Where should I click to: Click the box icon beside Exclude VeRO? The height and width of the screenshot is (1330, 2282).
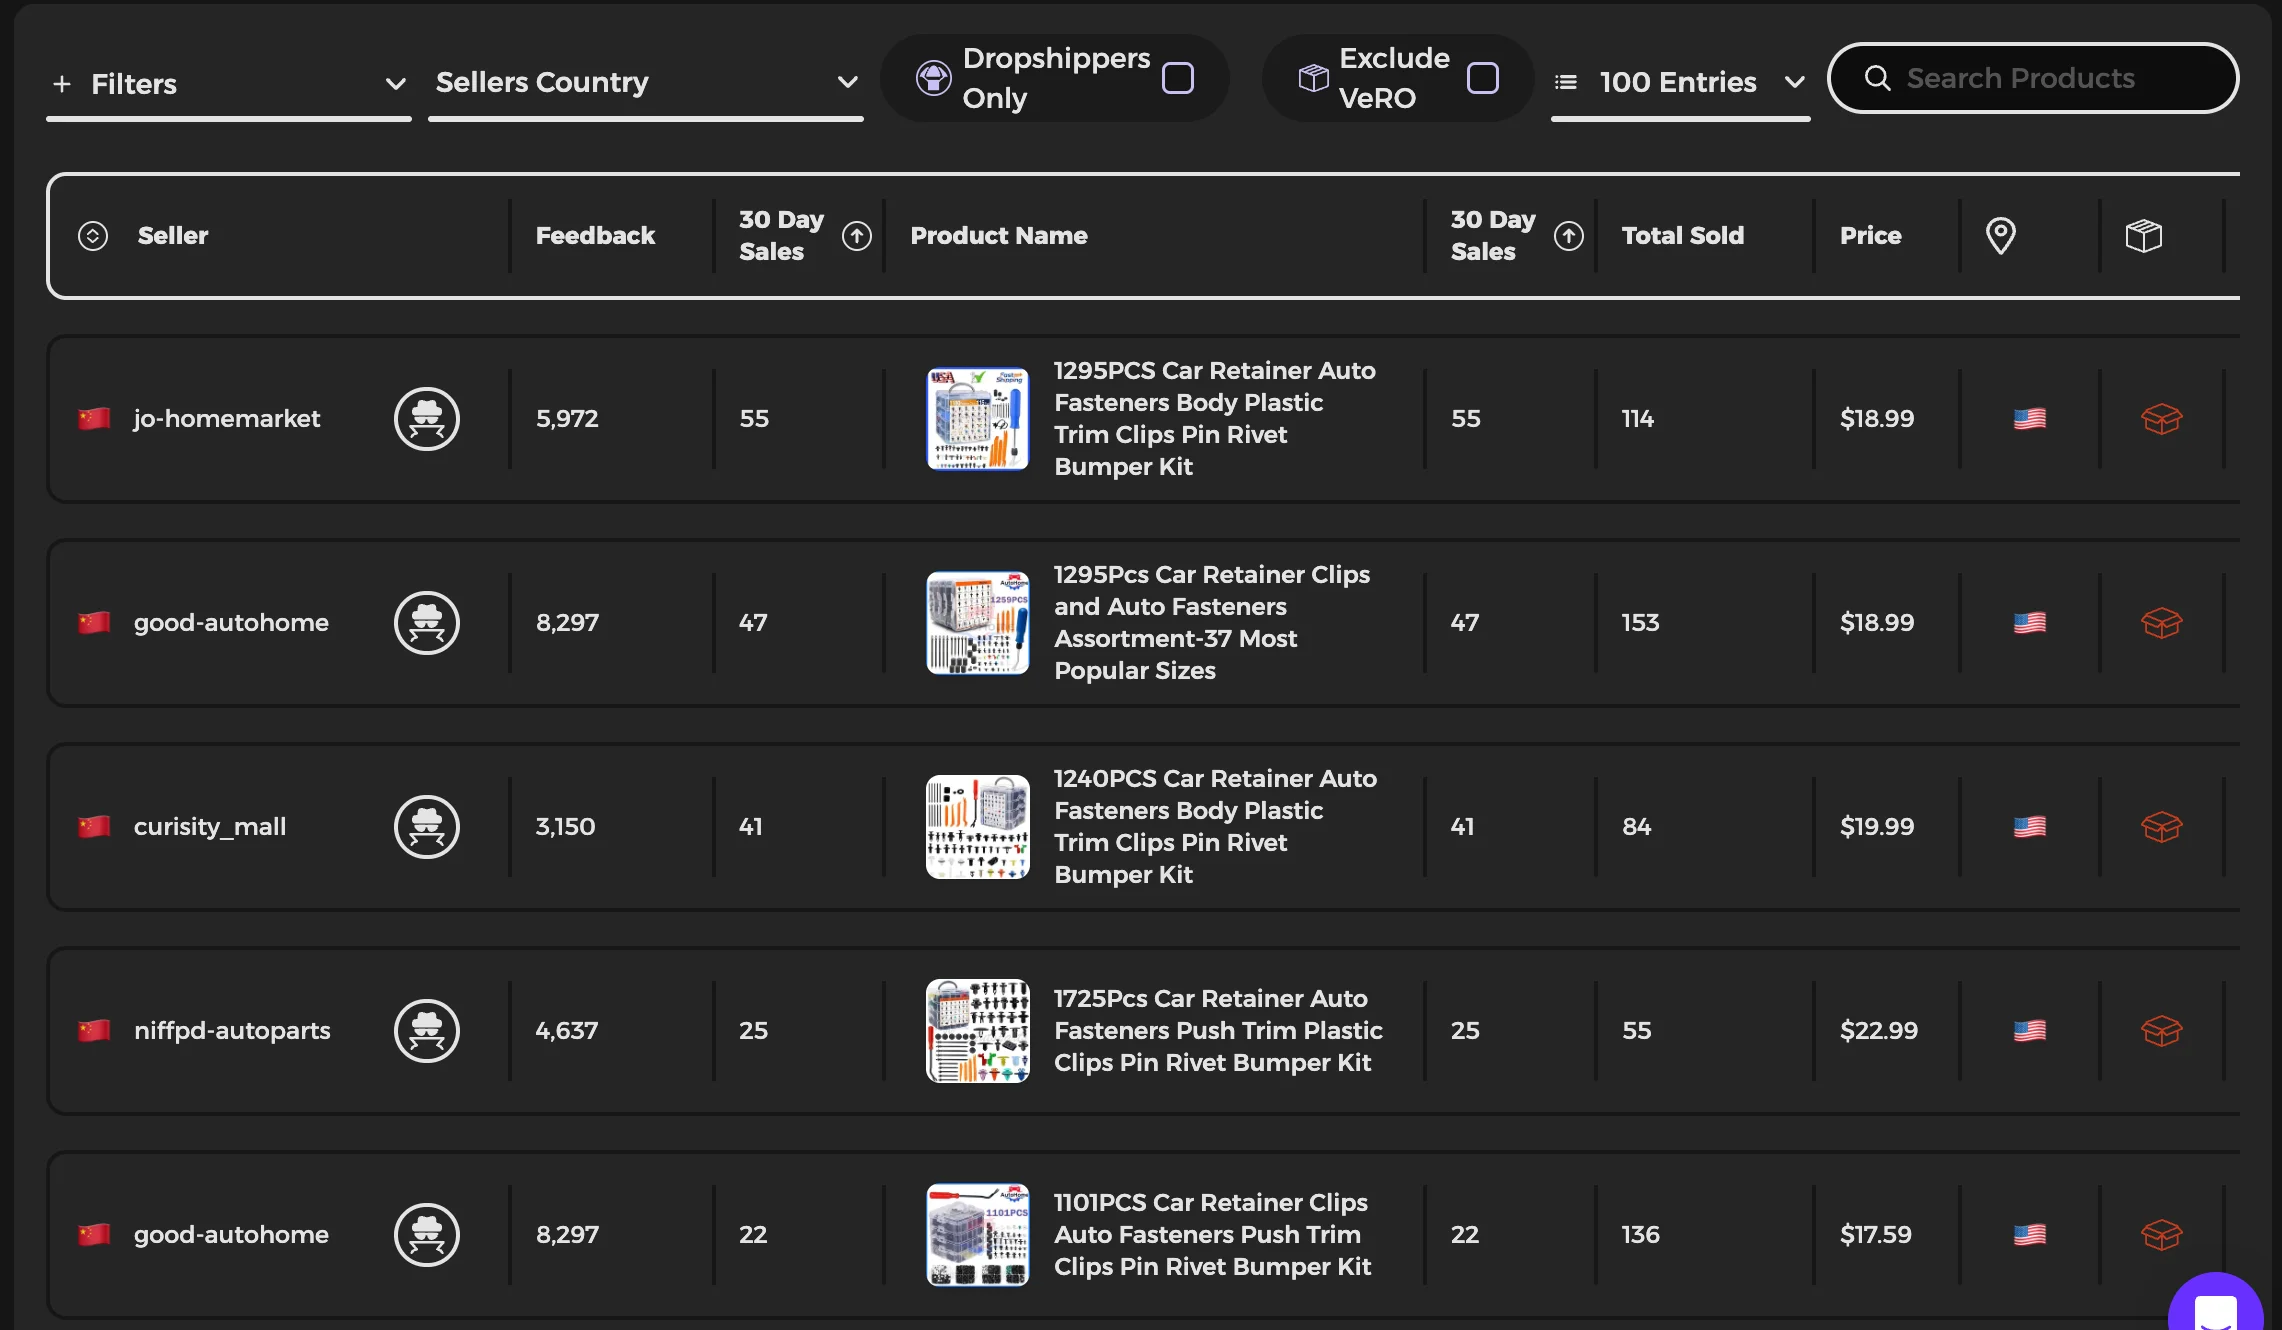click(x=1313, y=78)
